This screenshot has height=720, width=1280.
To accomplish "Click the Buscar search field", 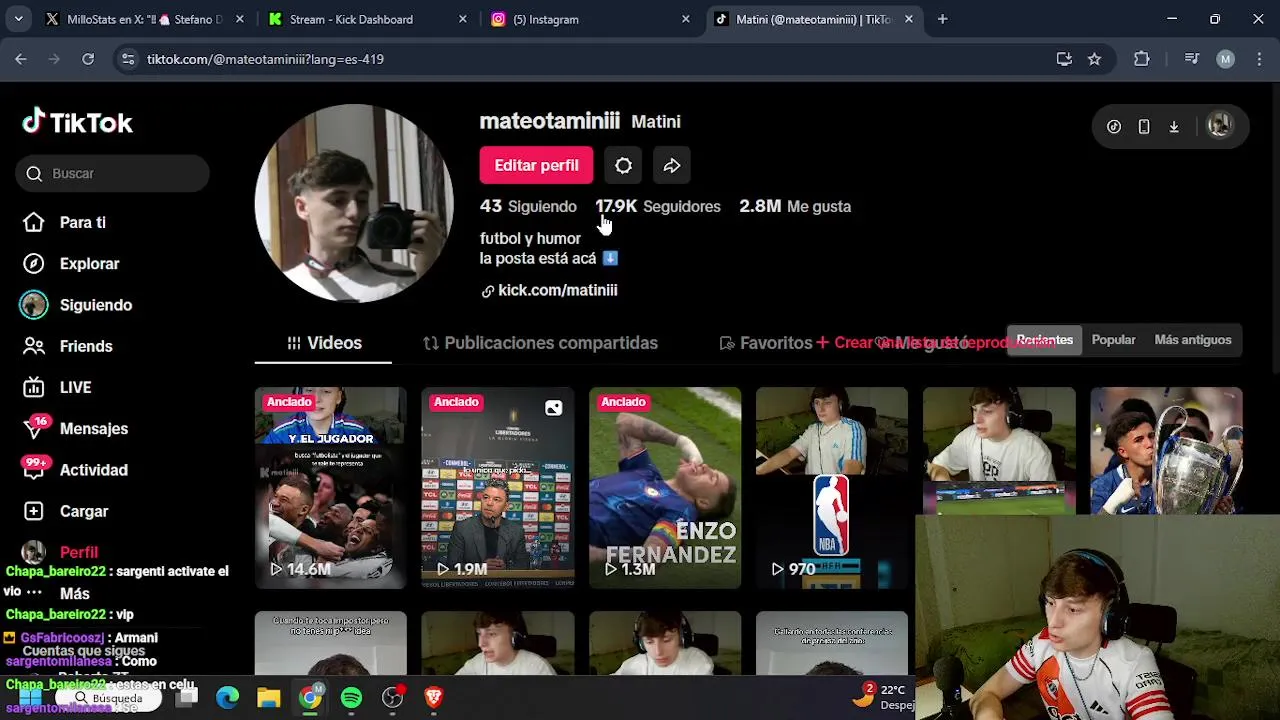I will point(112,173).
